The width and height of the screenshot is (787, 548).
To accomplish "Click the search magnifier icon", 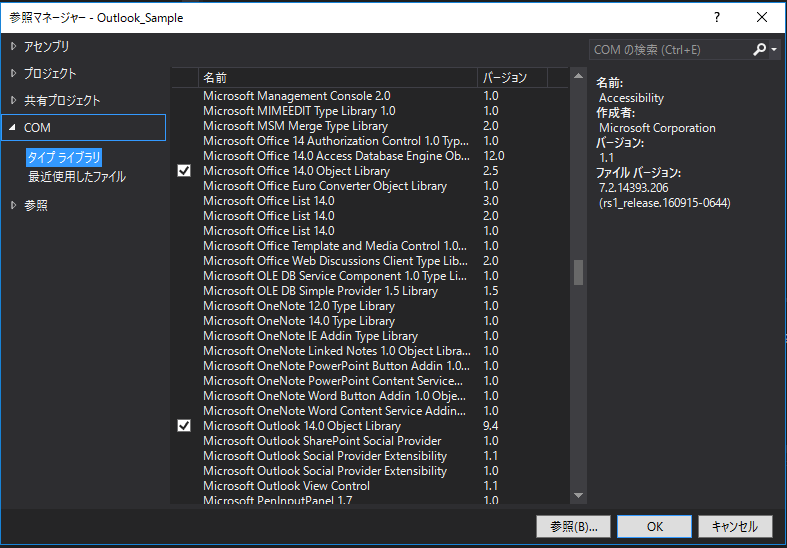I will coord(759,49).
